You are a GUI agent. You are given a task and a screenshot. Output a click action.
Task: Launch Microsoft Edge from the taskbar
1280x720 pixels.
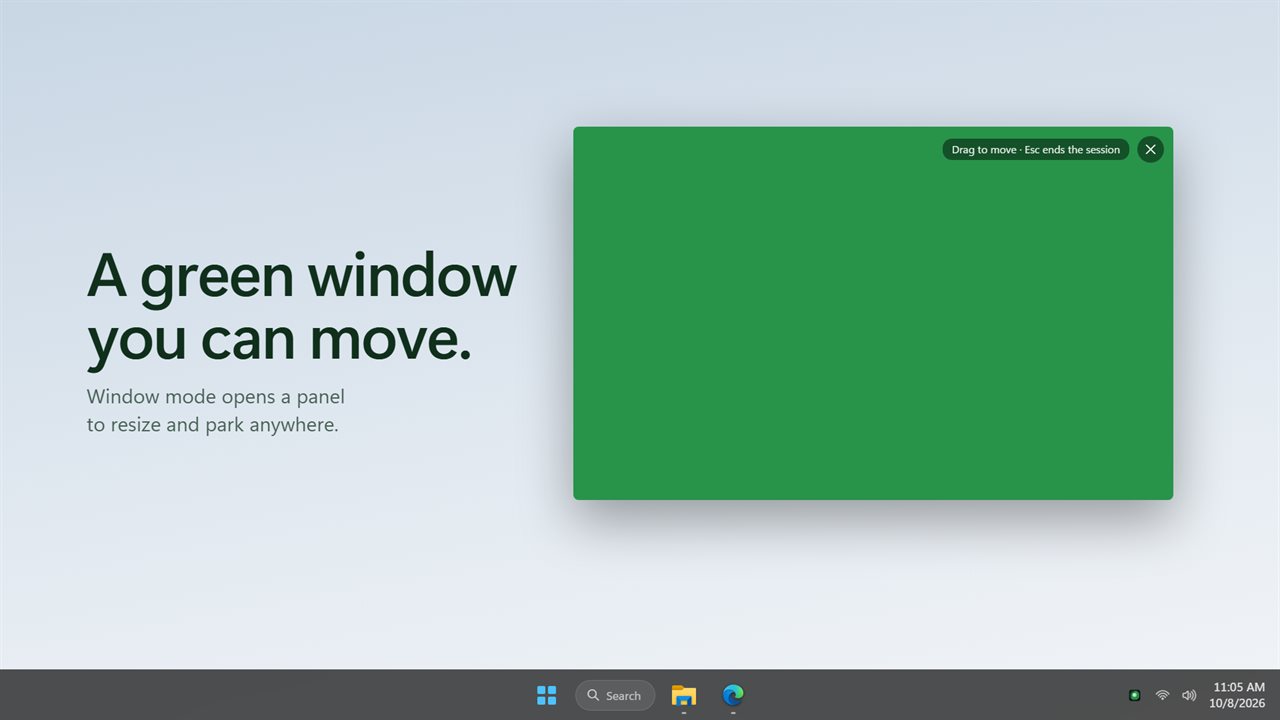(x=733, y=695)
